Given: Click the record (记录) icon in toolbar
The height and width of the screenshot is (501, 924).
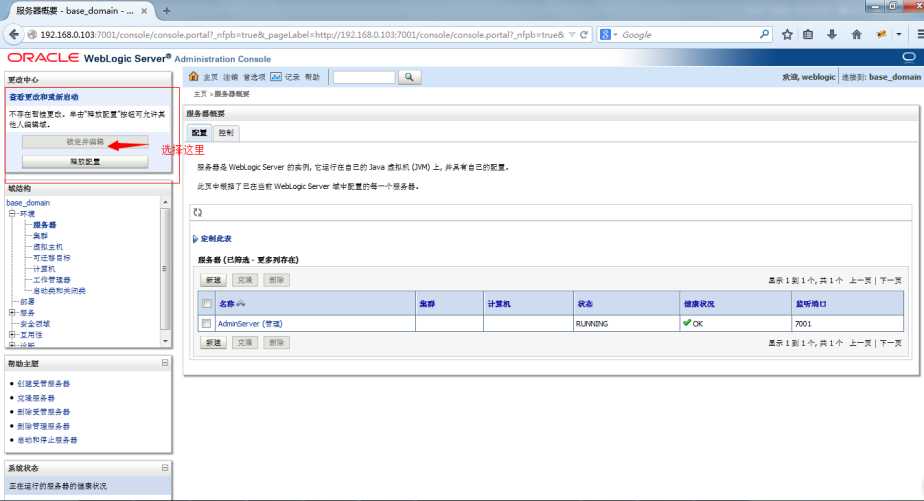Looking at the screenshot, I should click(x=276, y=77).
